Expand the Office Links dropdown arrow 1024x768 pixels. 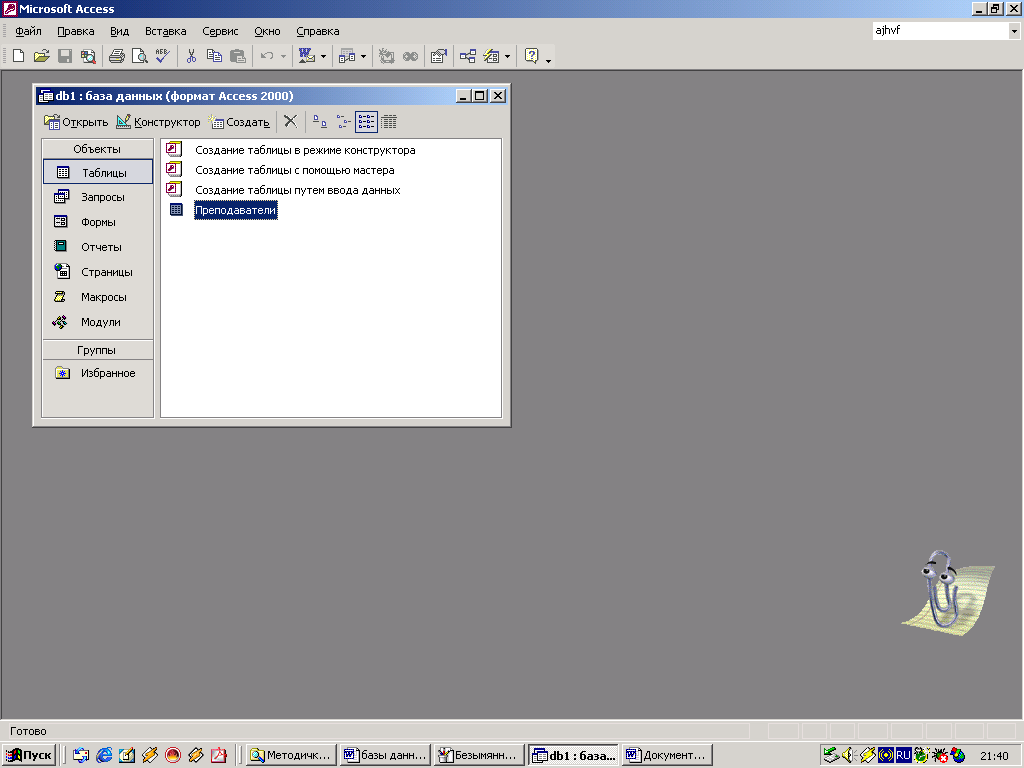[323, 57]
